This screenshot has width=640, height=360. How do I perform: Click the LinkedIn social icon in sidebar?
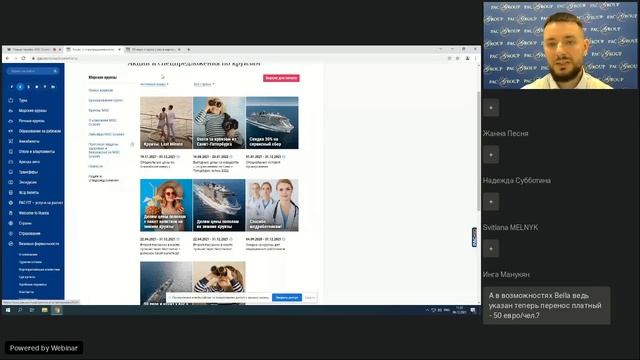pos(53,87)
